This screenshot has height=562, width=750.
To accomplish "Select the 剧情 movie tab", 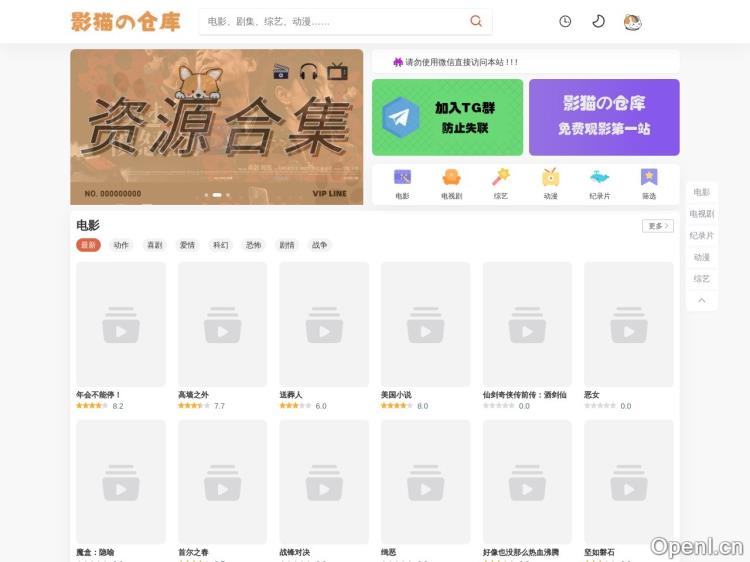I will [x=287, y=245].
